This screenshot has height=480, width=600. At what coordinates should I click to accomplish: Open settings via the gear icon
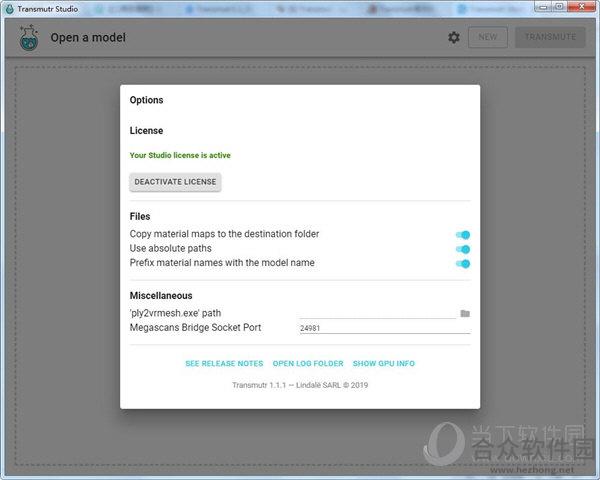454,38
